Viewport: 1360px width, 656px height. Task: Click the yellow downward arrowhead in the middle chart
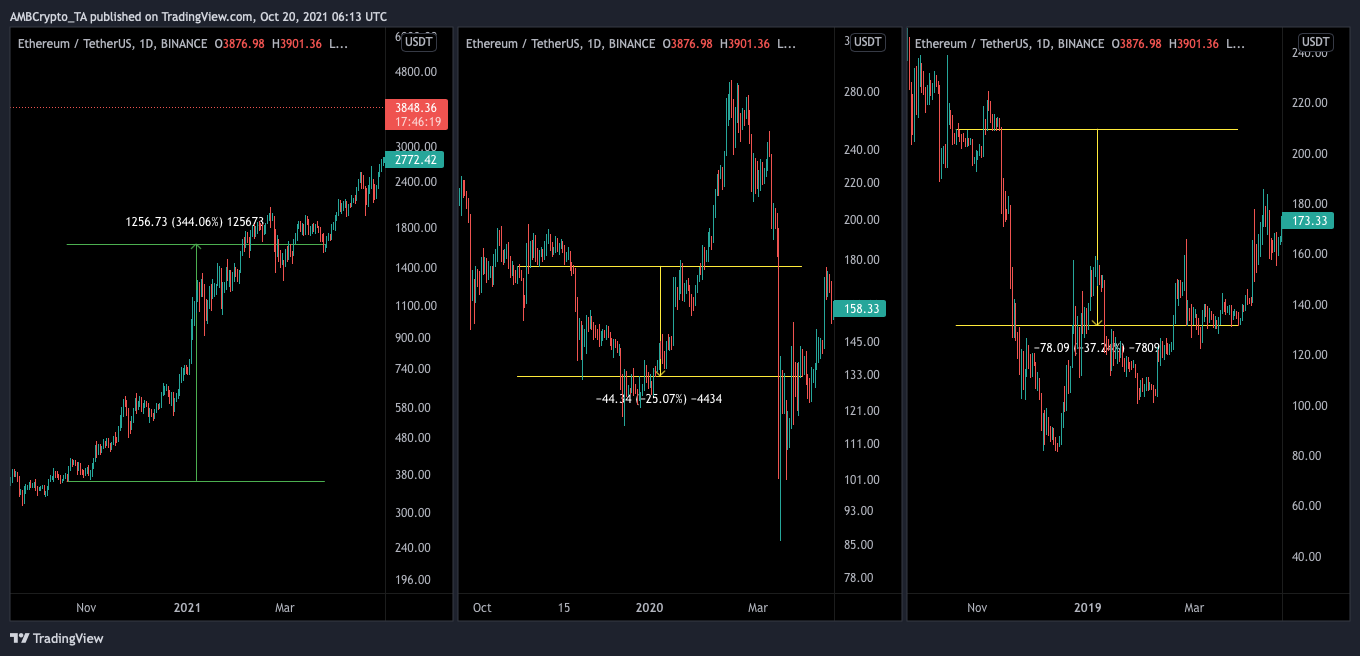coord(660,372)
